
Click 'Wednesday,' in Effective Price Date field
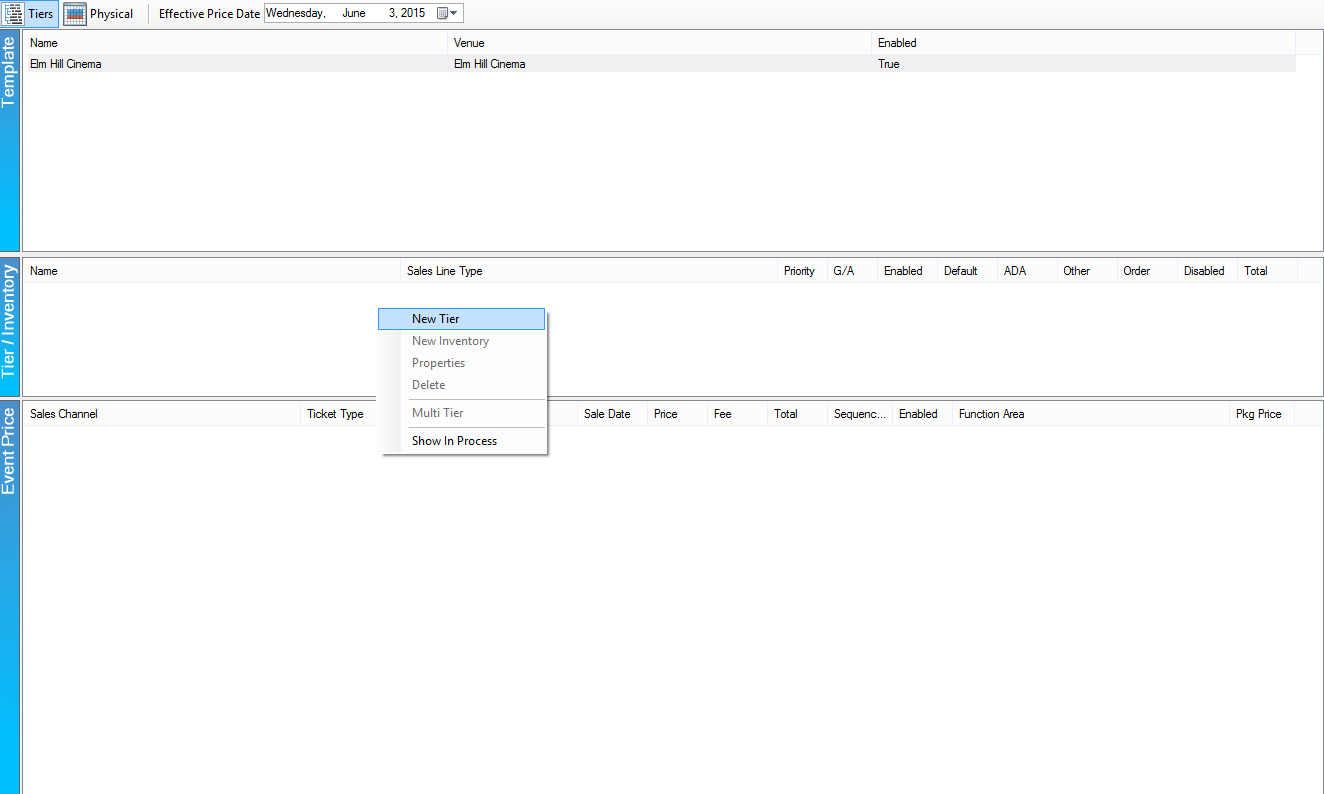[x=295, y=13]
